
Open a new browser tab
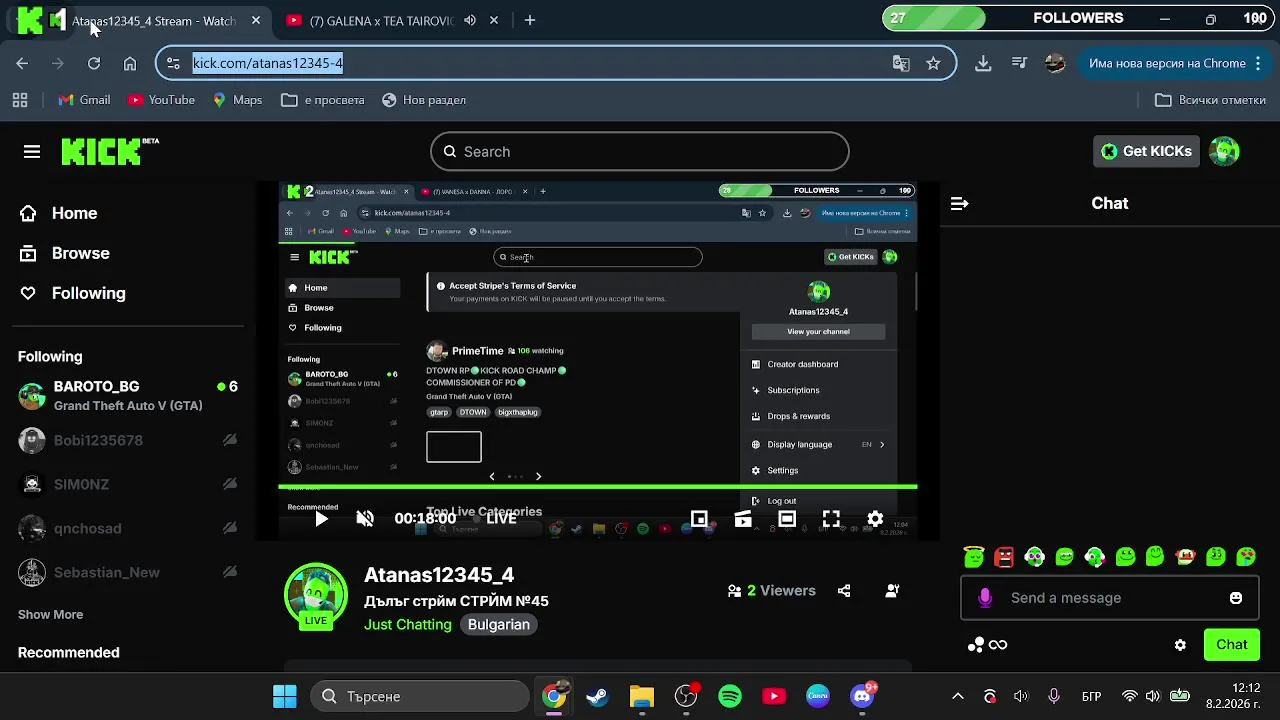[x=530, y=20]
